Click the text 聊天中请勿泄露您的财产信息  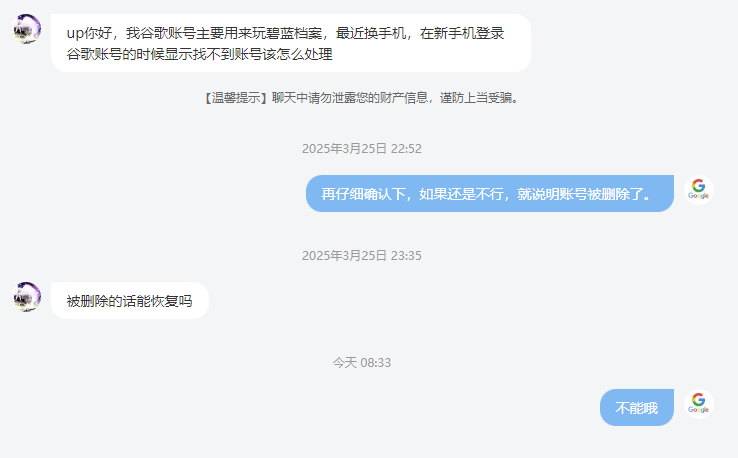click(350, 98)
